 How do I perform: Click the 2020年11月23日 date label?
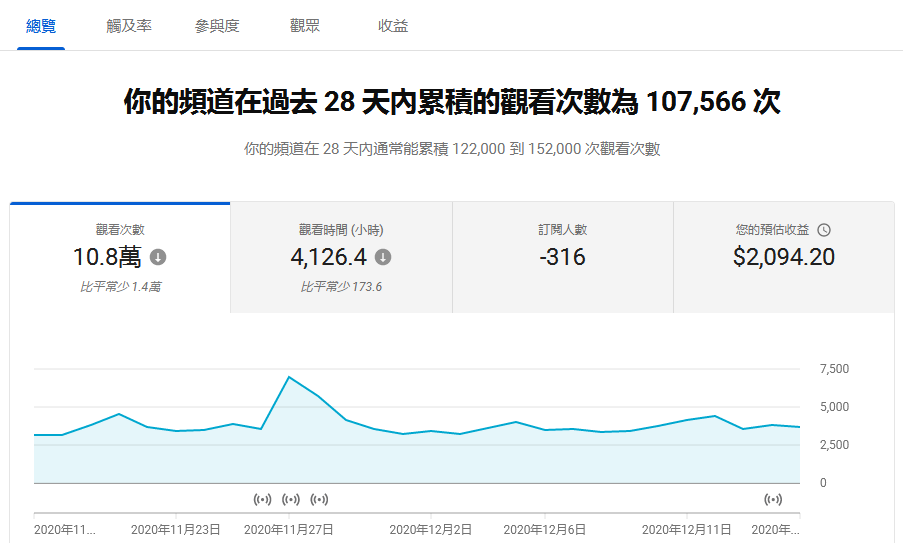(176, 530)
